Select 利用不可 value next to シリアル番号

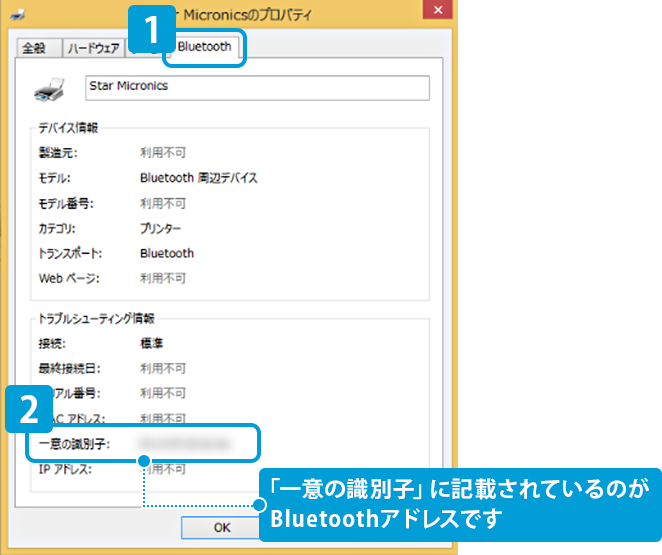coord(163,393)
